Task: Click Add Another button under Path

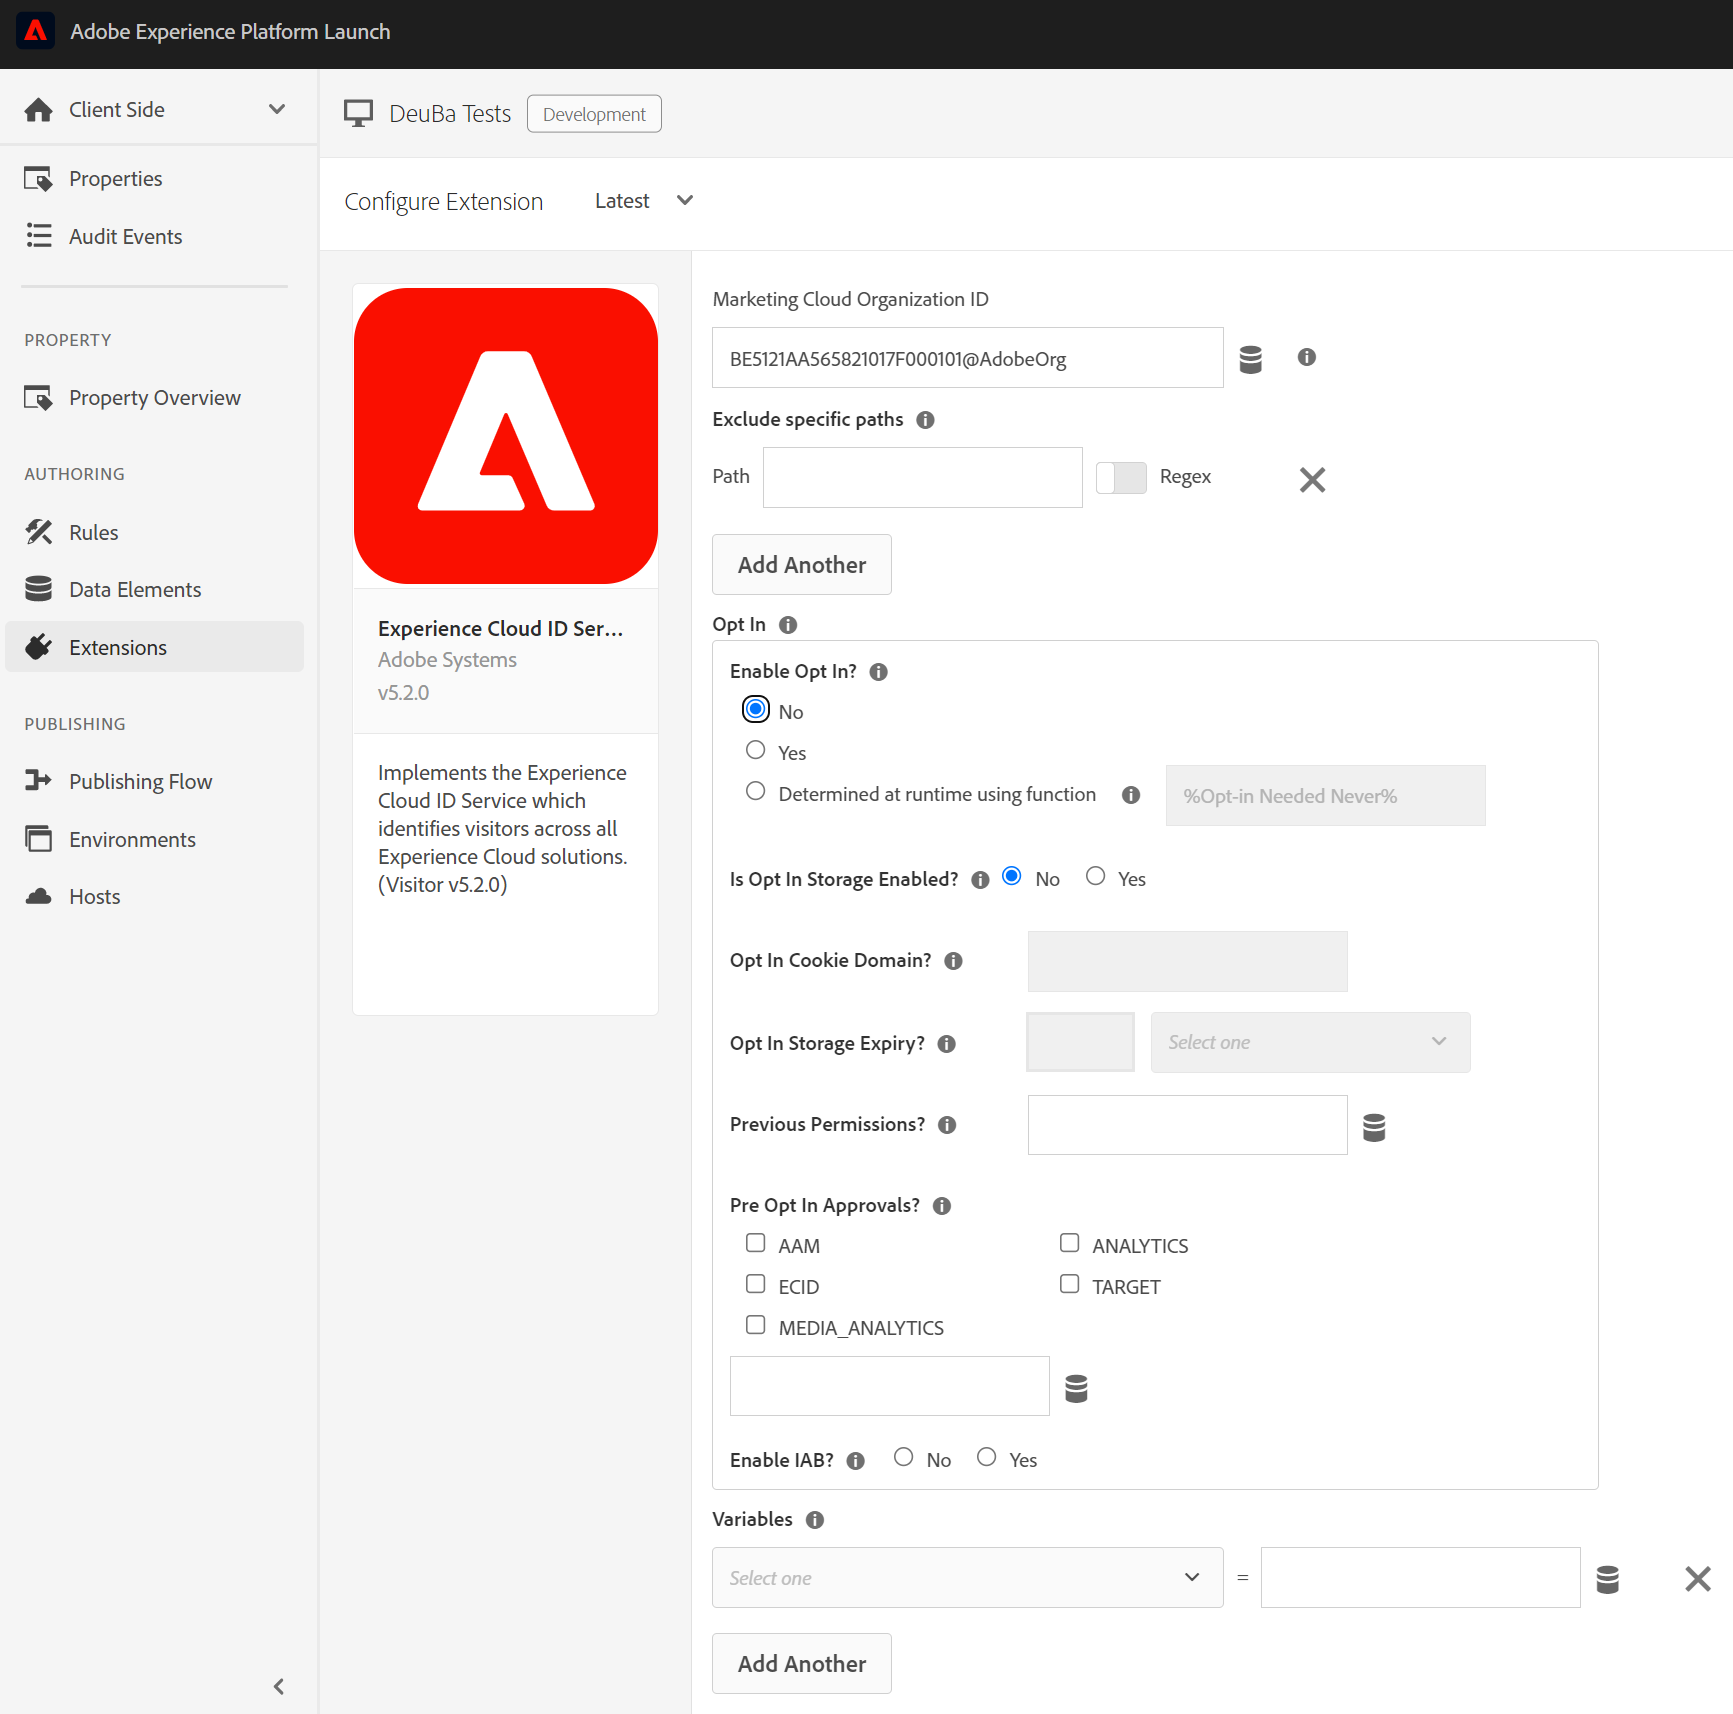Action: 801,565
